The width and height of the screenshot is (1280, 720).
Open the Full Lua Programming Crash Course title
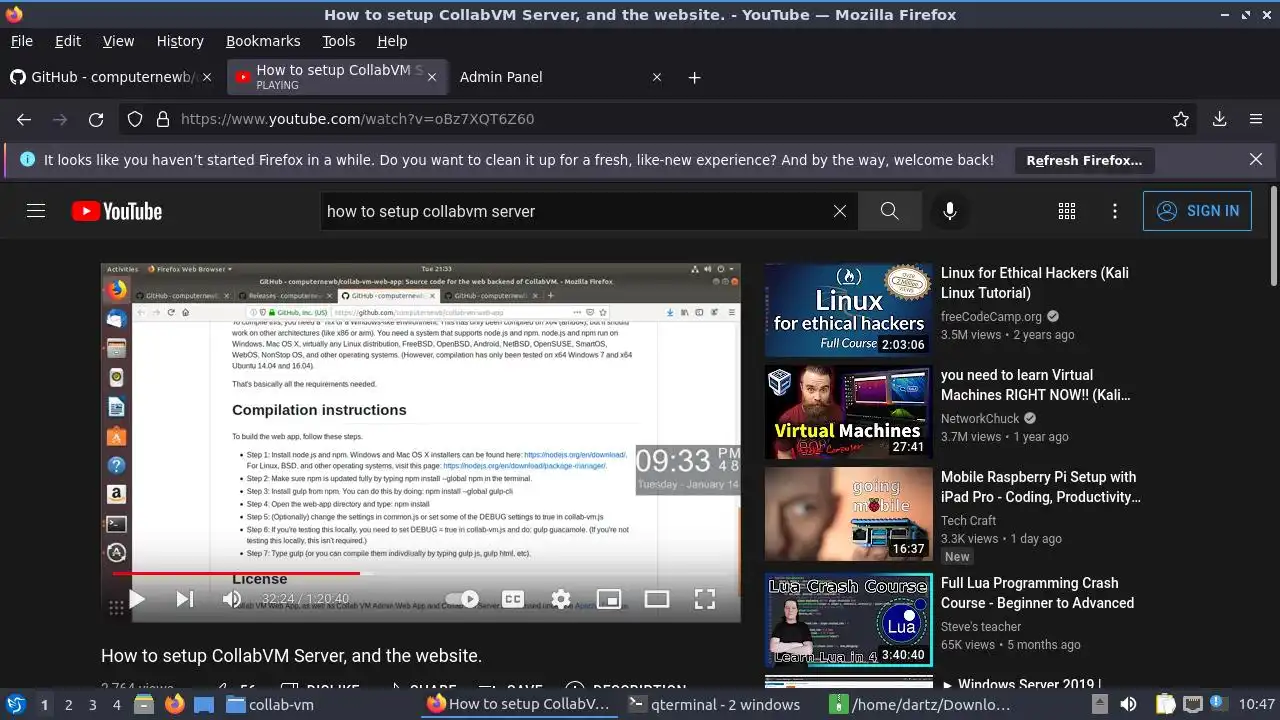[x=1037, y=593]
